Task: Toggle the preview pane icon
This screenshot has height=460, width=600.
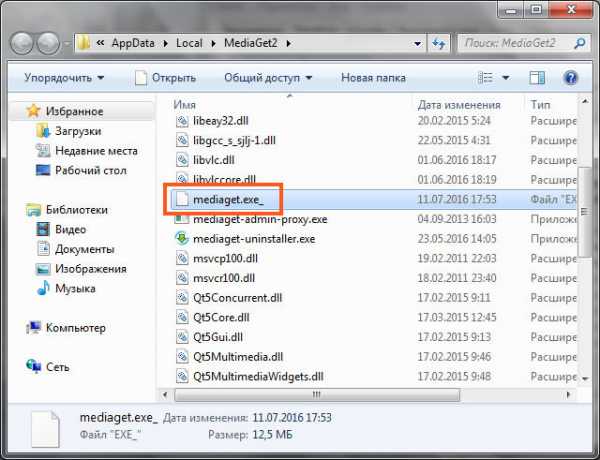Action: click(537, 78)
